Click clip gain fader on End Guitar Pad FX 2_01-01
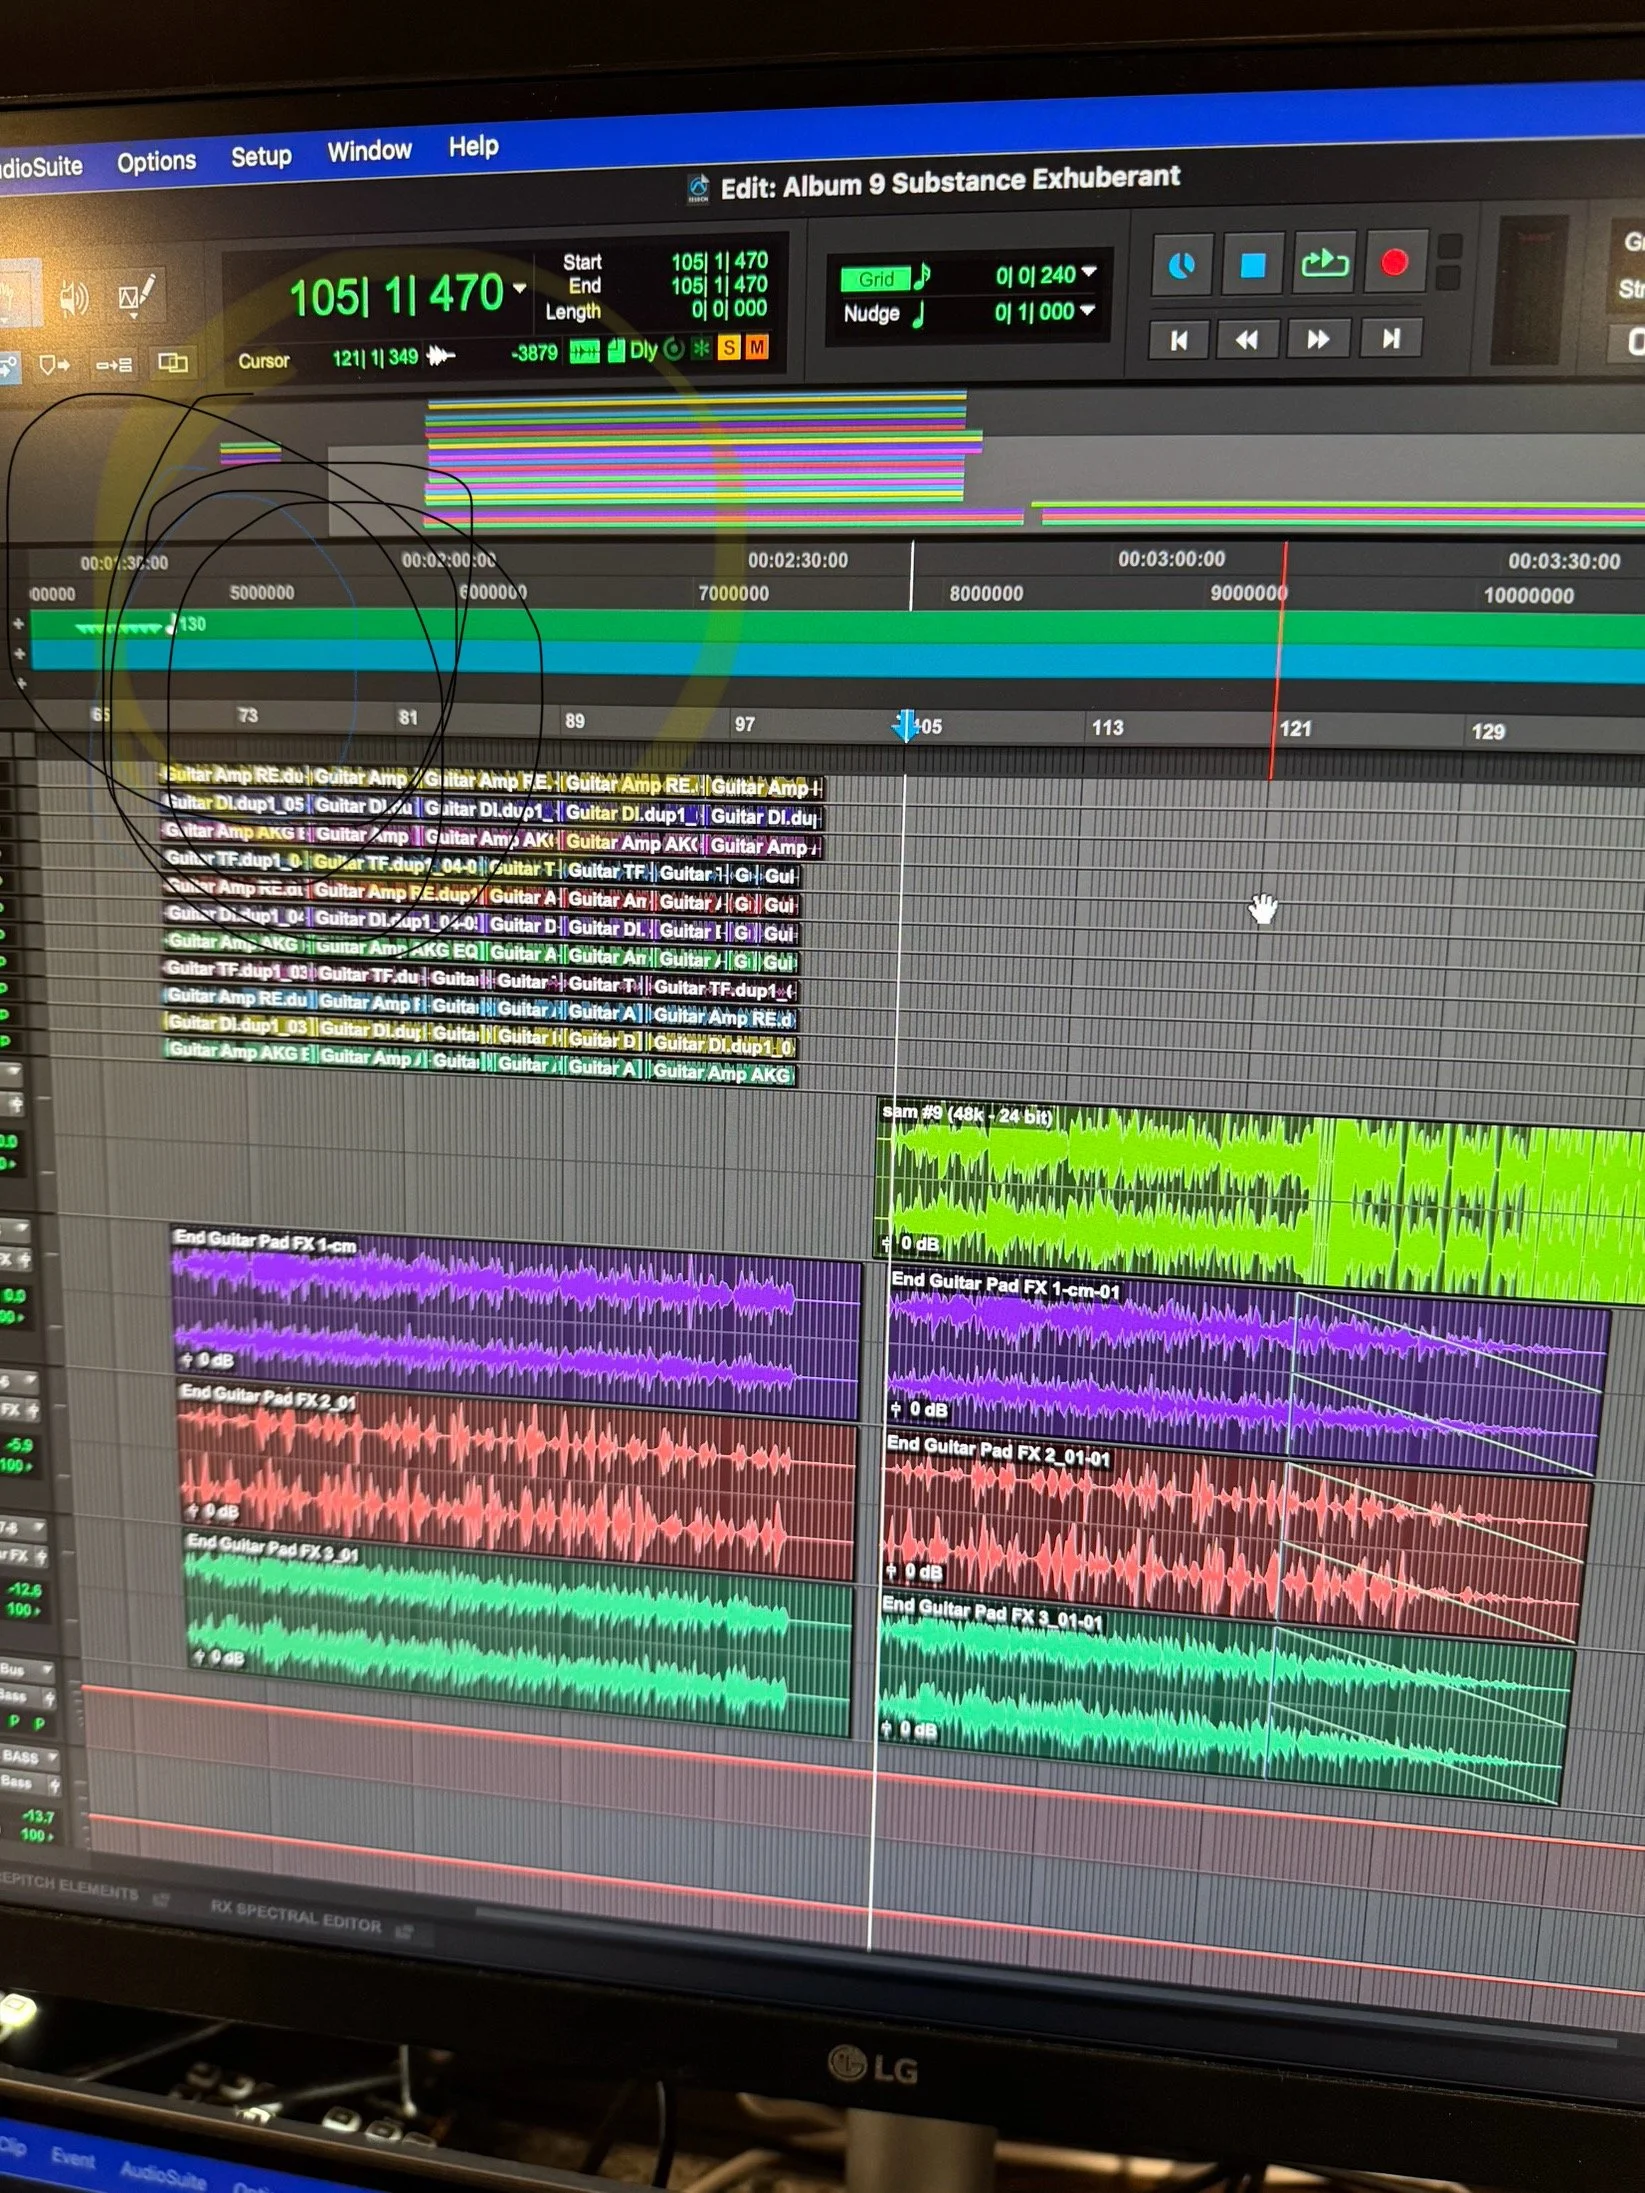The height and width of the screenshot is (2193, 1645). (x=891, y=1572)
